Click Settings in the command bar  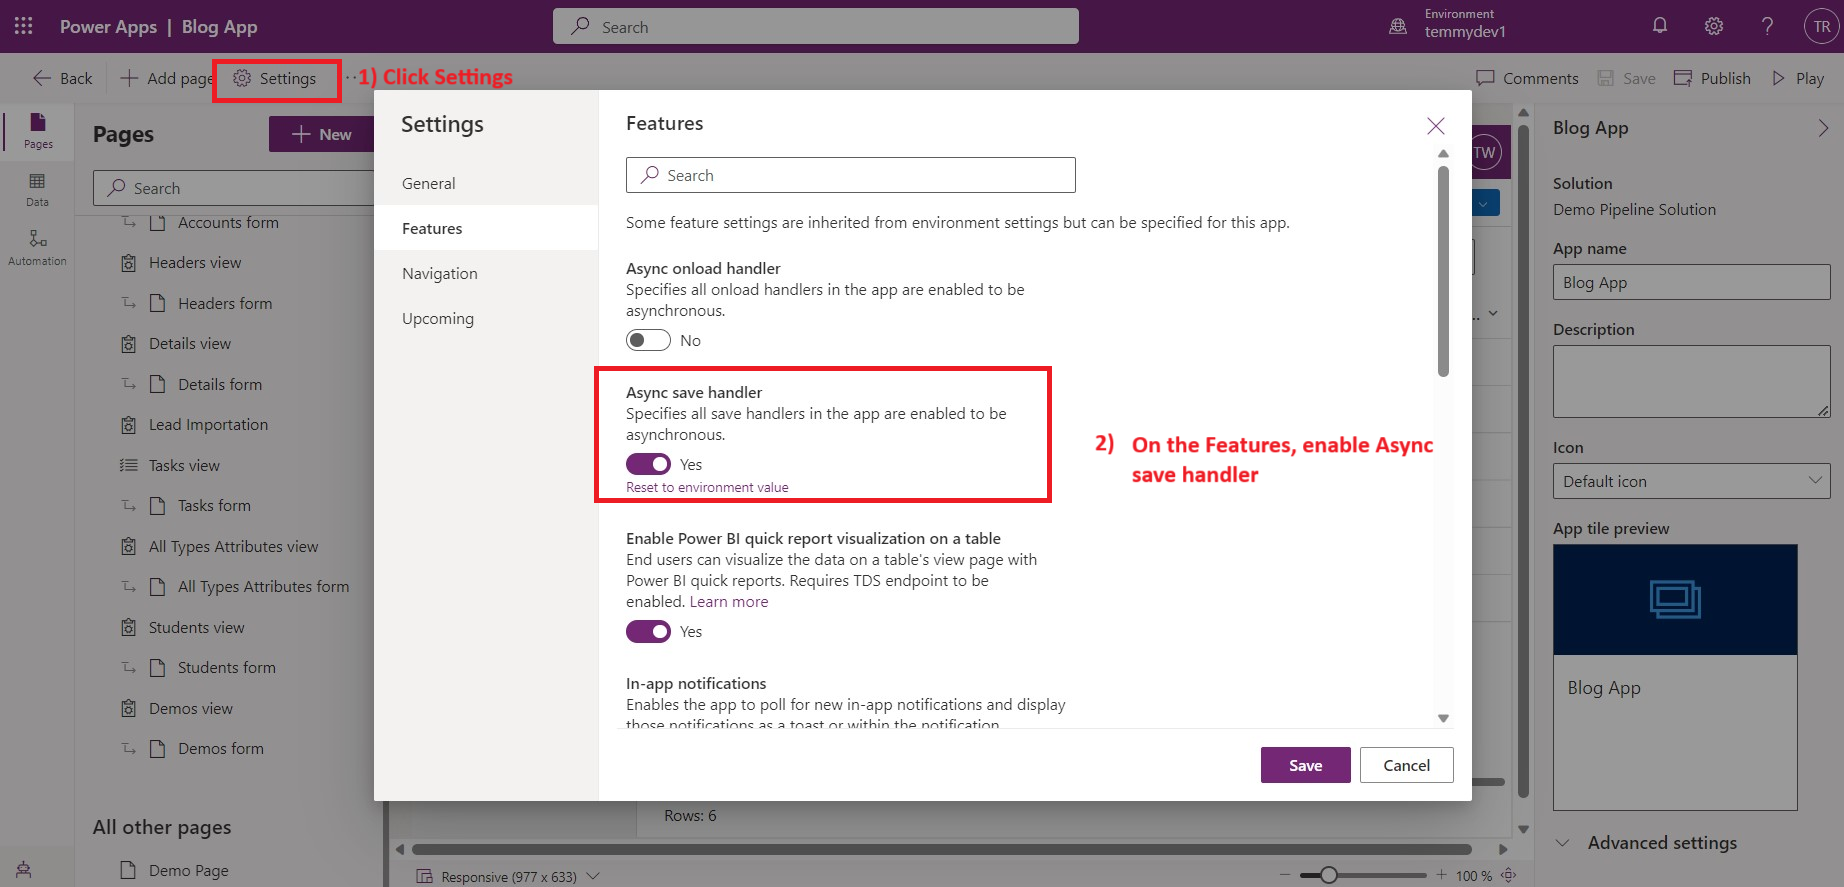(x=275, y=78)
